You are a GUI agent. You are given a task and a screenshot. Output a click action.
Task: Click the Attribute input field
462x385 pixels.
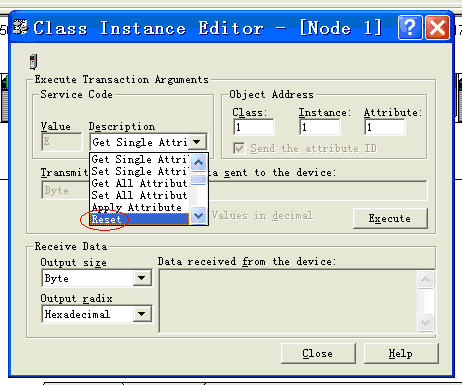point(385,127)
